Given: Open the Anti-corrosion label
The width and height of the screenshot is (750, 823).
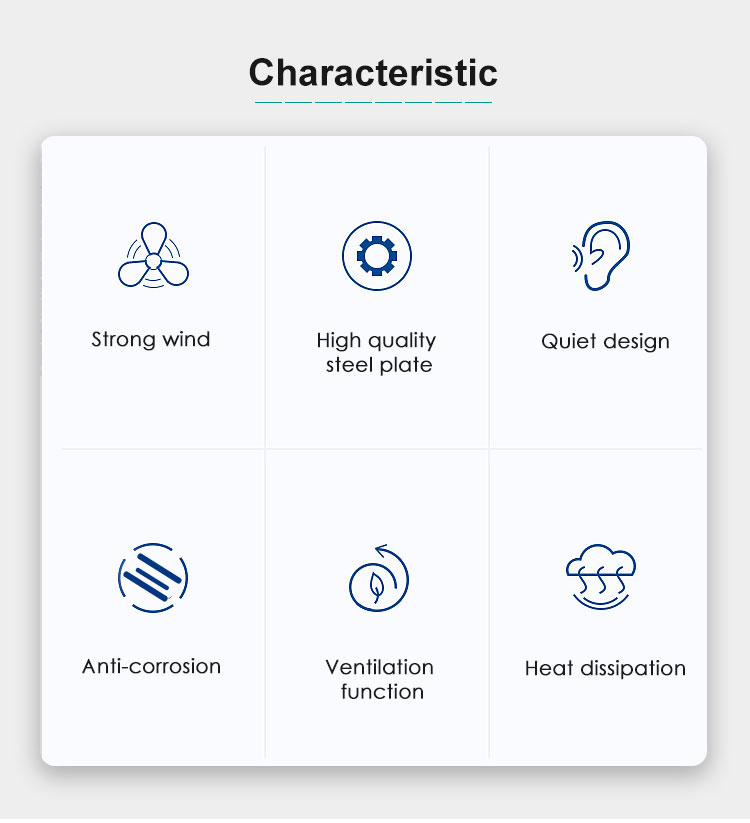Looking at the screenshot, I should pos(152,667).
